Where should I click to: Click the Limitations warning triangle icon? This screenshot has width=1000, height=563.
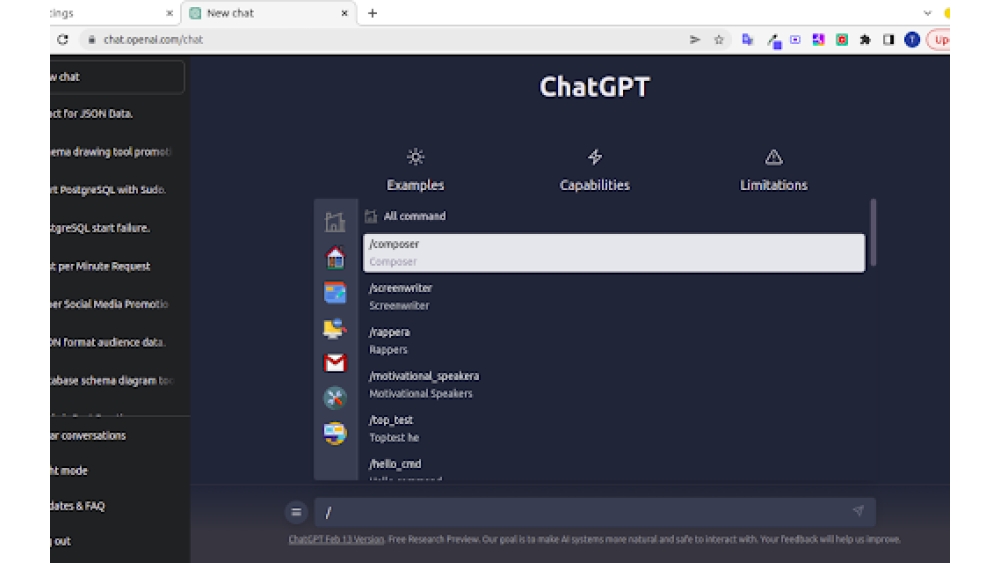tap(774, 157)
